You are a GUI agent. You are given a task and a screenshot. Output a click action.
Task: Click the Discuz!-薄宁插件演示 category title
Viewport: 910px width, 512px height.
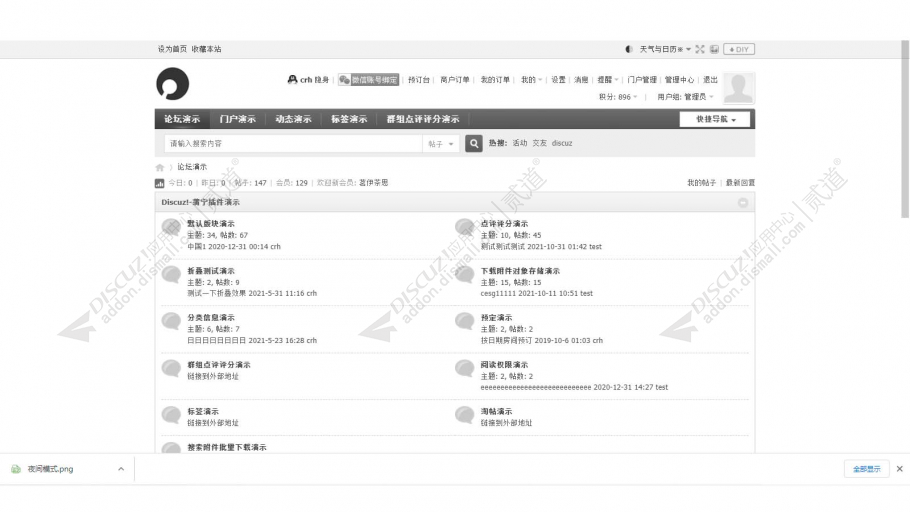click(200, 202)
